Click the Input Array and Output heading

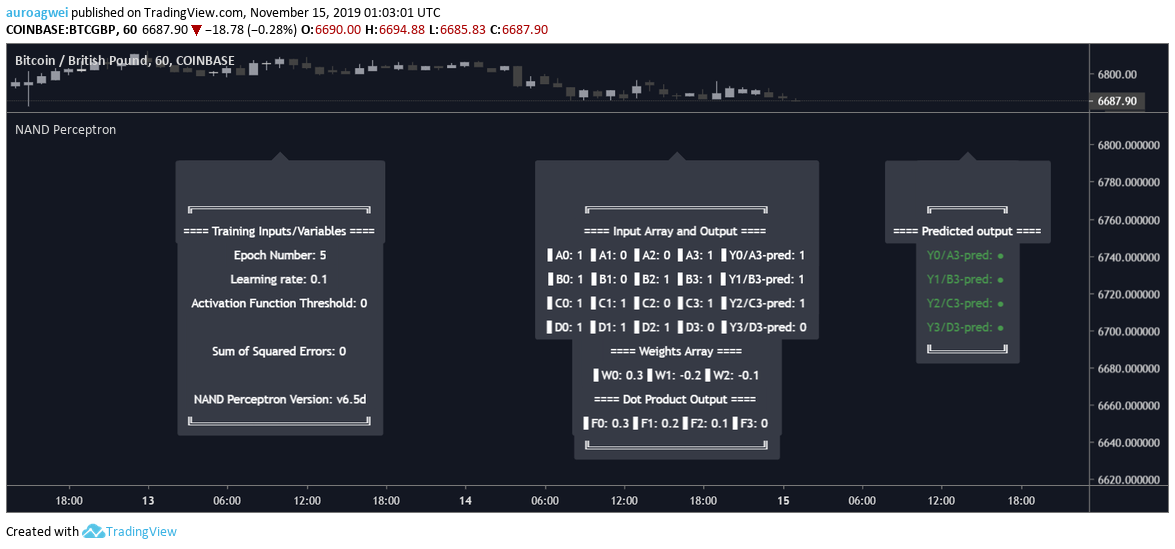point(675,231)
